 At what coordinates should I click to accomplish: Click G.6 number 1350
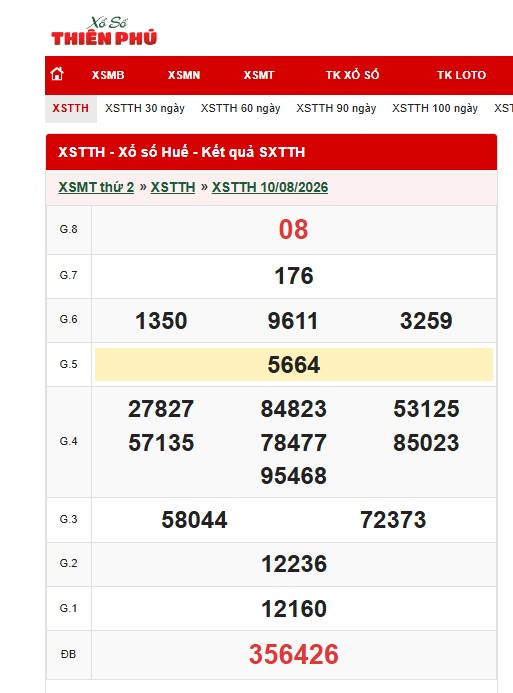(x=161, y=321)
